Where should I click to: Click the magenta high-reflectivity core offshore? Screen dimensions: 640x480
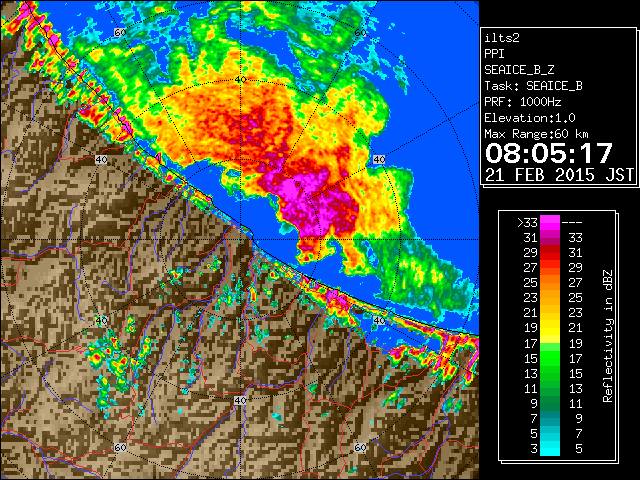(x=310, y=200)
